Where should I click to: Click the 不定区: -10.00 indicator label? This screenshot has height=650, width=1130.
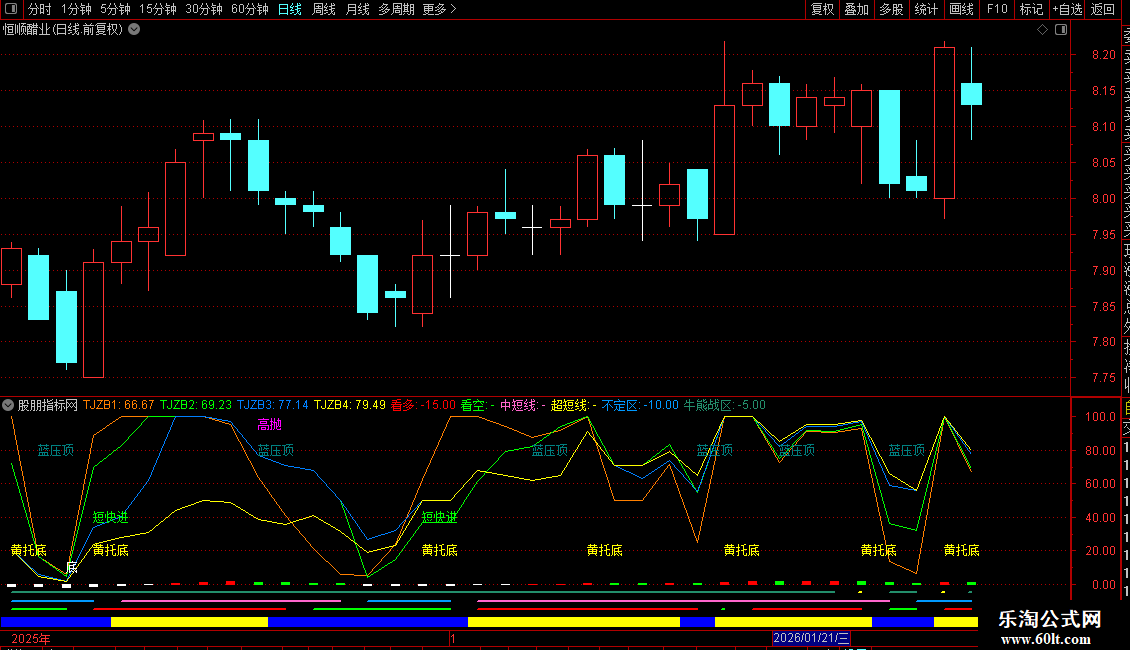[x=641, y=405]
